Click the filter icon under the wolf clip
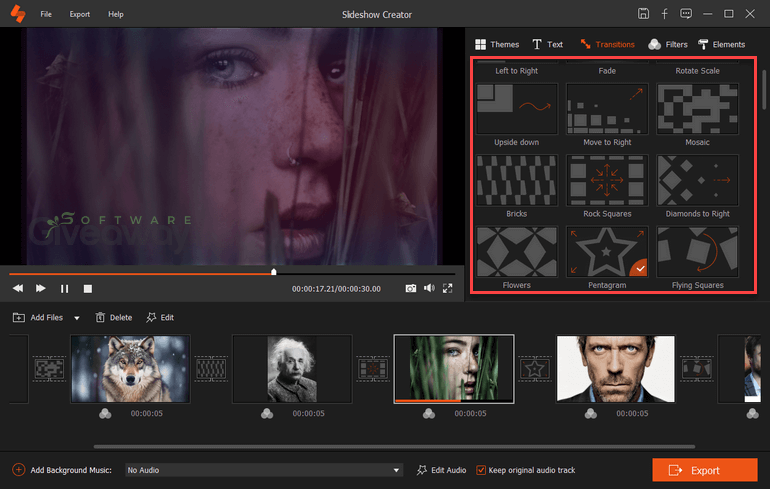 pos(105,414)
